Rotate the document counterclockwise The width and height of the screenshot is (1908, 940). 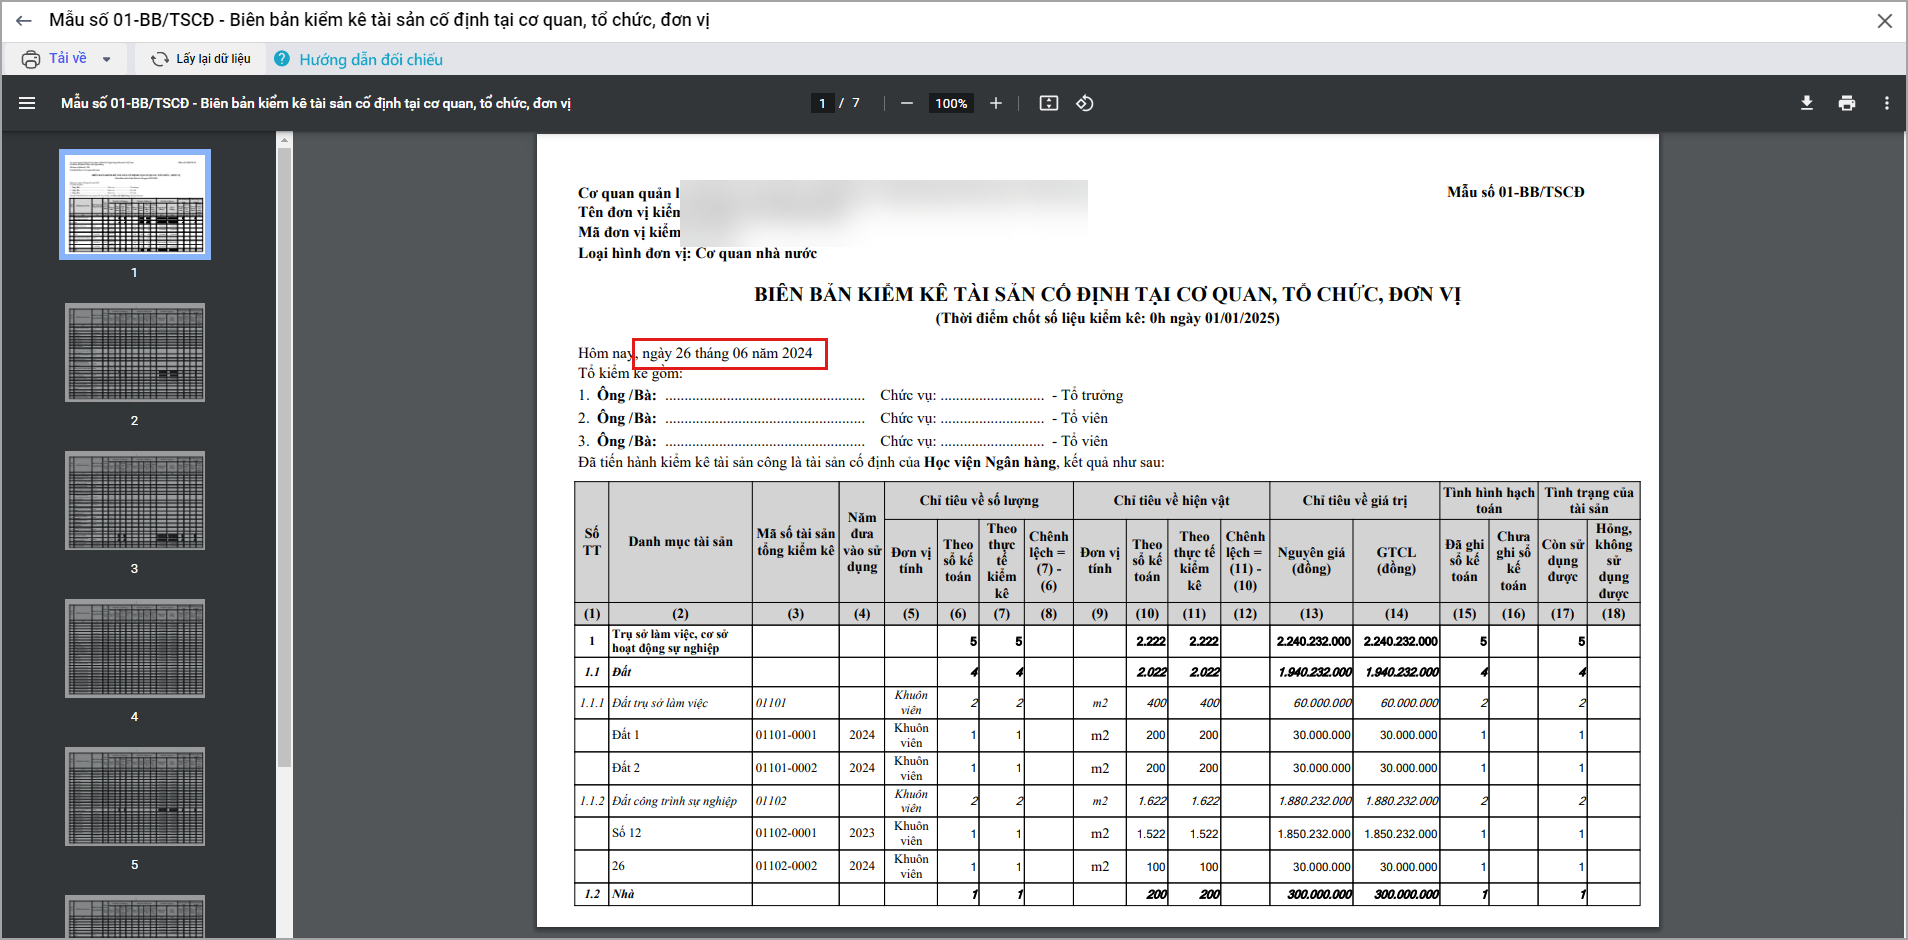point(1085,103)
